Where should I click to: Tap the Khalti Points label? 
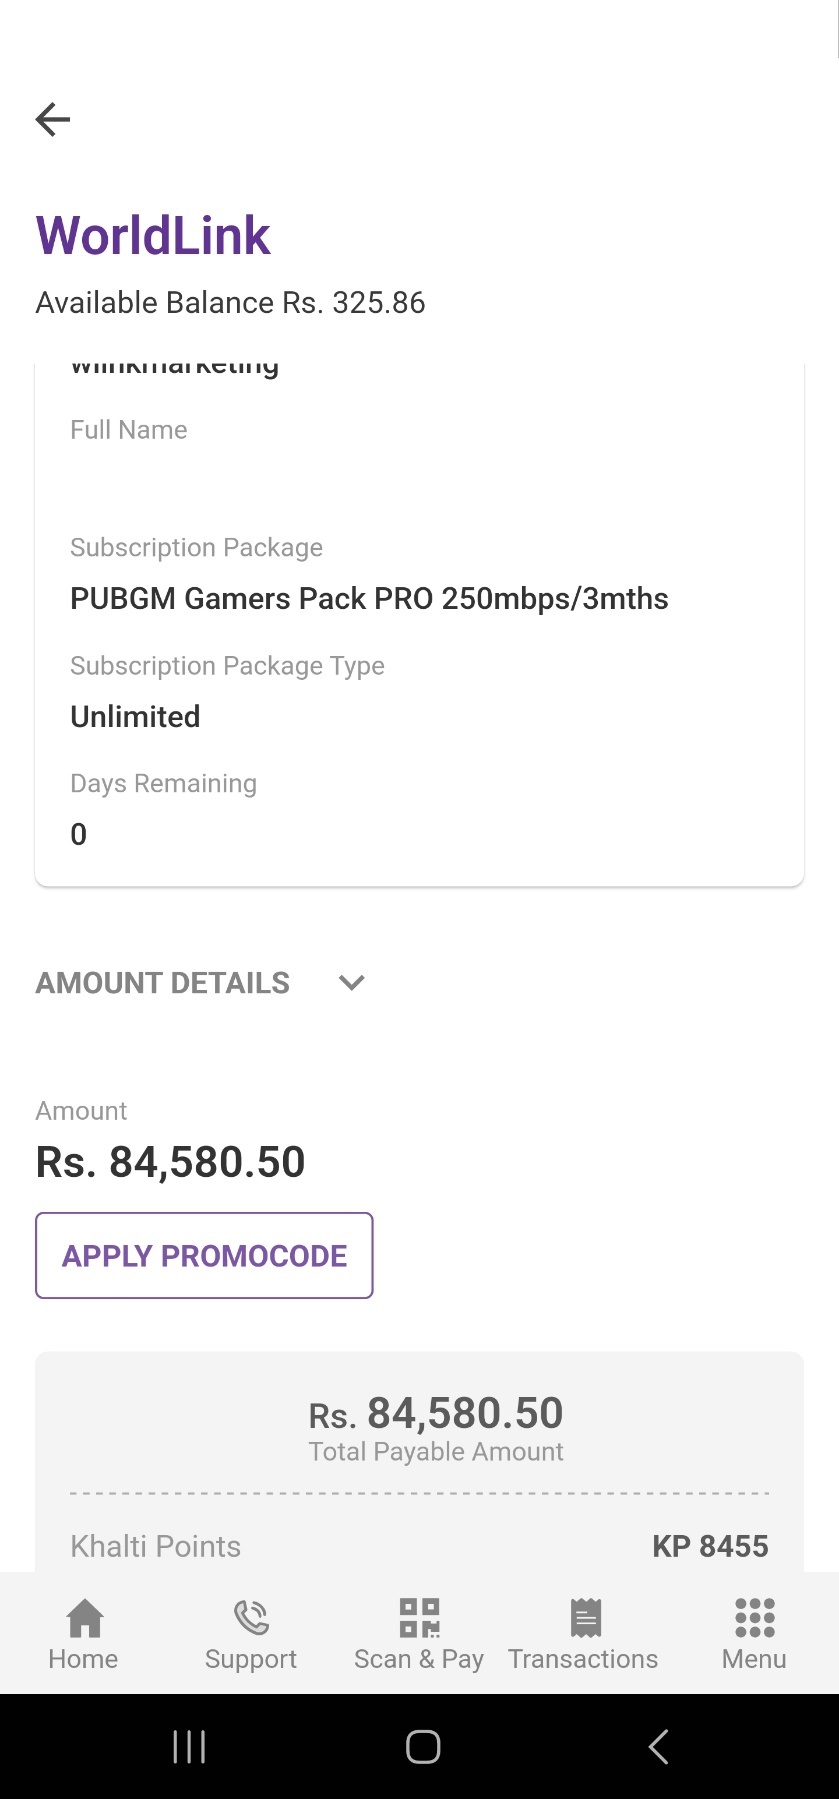pos(155,1547)
